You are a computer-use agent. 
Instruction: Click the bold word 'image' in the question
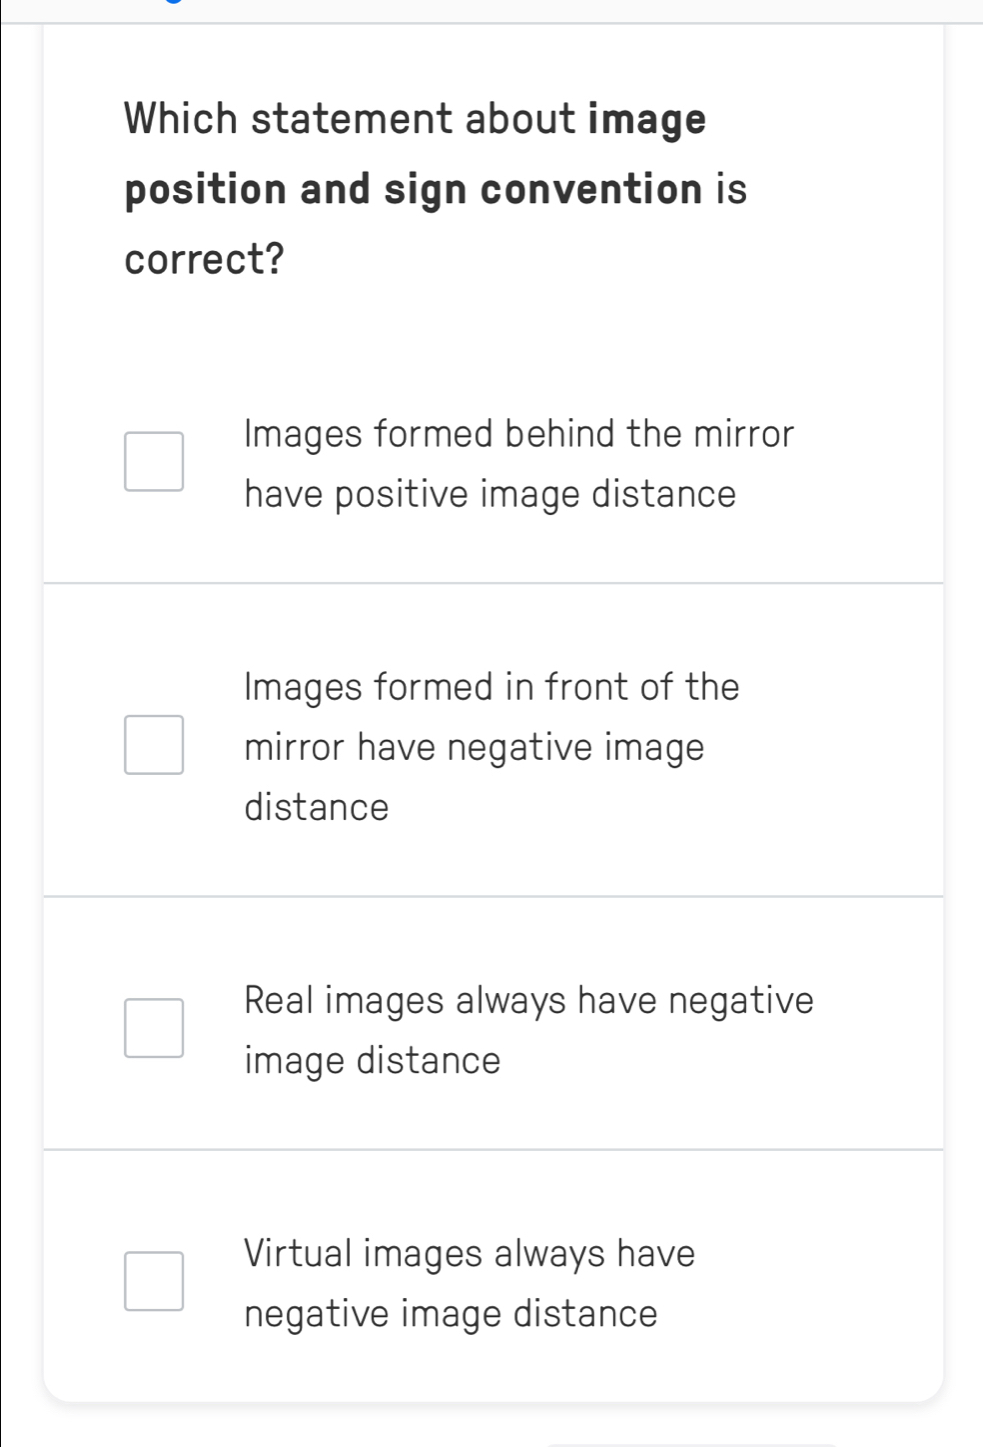(x=647, y=120)
